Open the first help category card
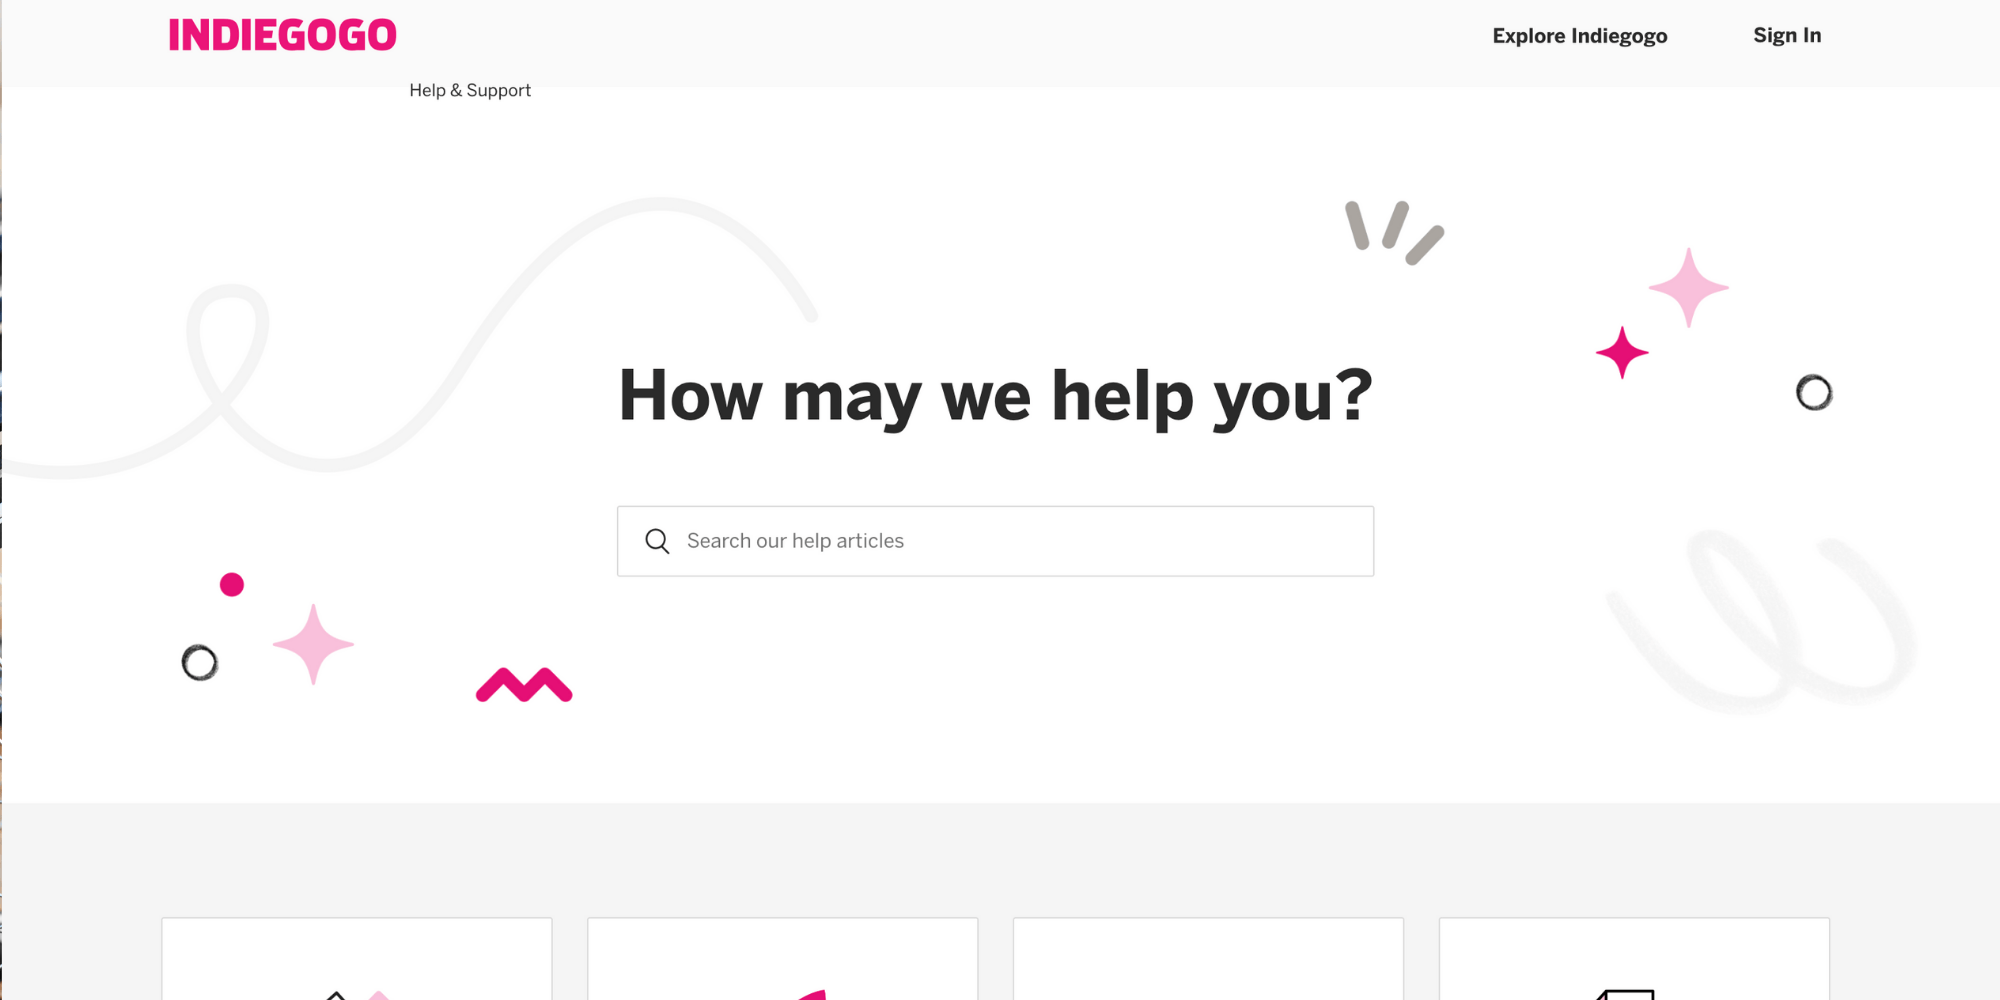The height and width of the screenshot is (1000, 2000). [357, 958]
